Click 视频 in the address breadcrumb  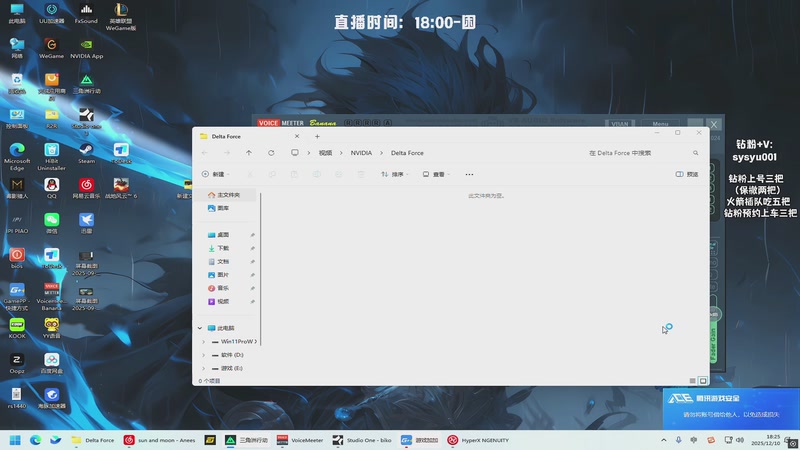pyautogui.click(x=326, y=153)
